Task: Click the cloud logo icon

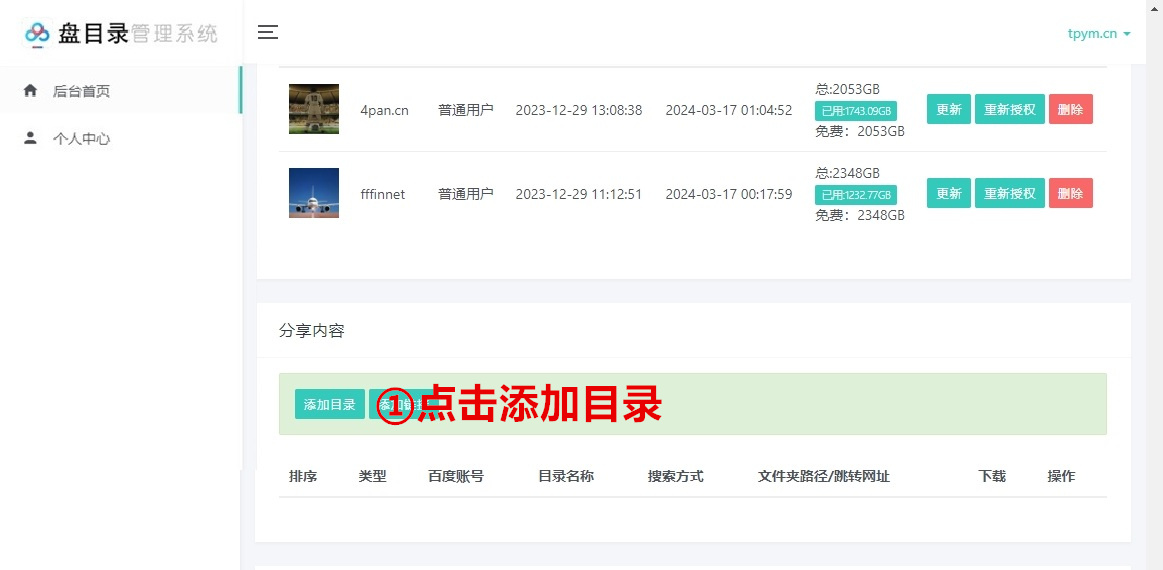Action: [36, 33]
